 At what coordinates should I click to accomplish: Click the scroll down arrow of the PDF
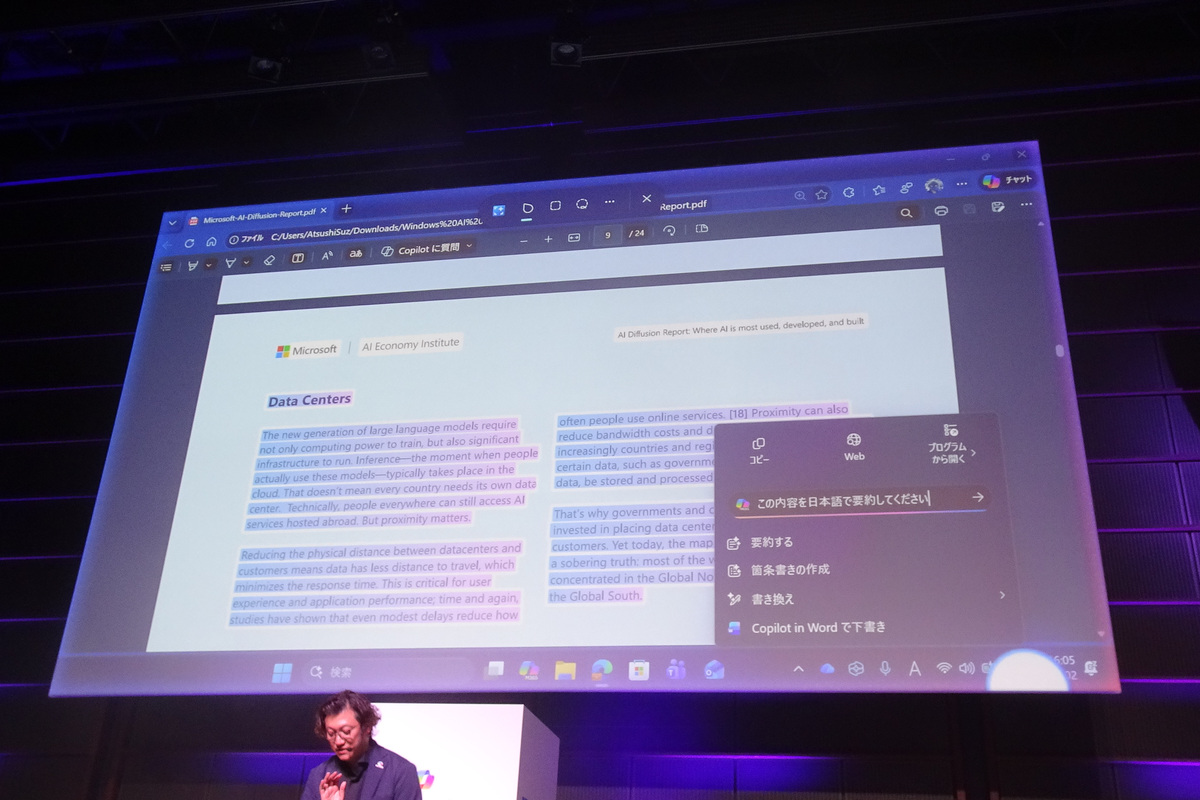[1101, 633]
